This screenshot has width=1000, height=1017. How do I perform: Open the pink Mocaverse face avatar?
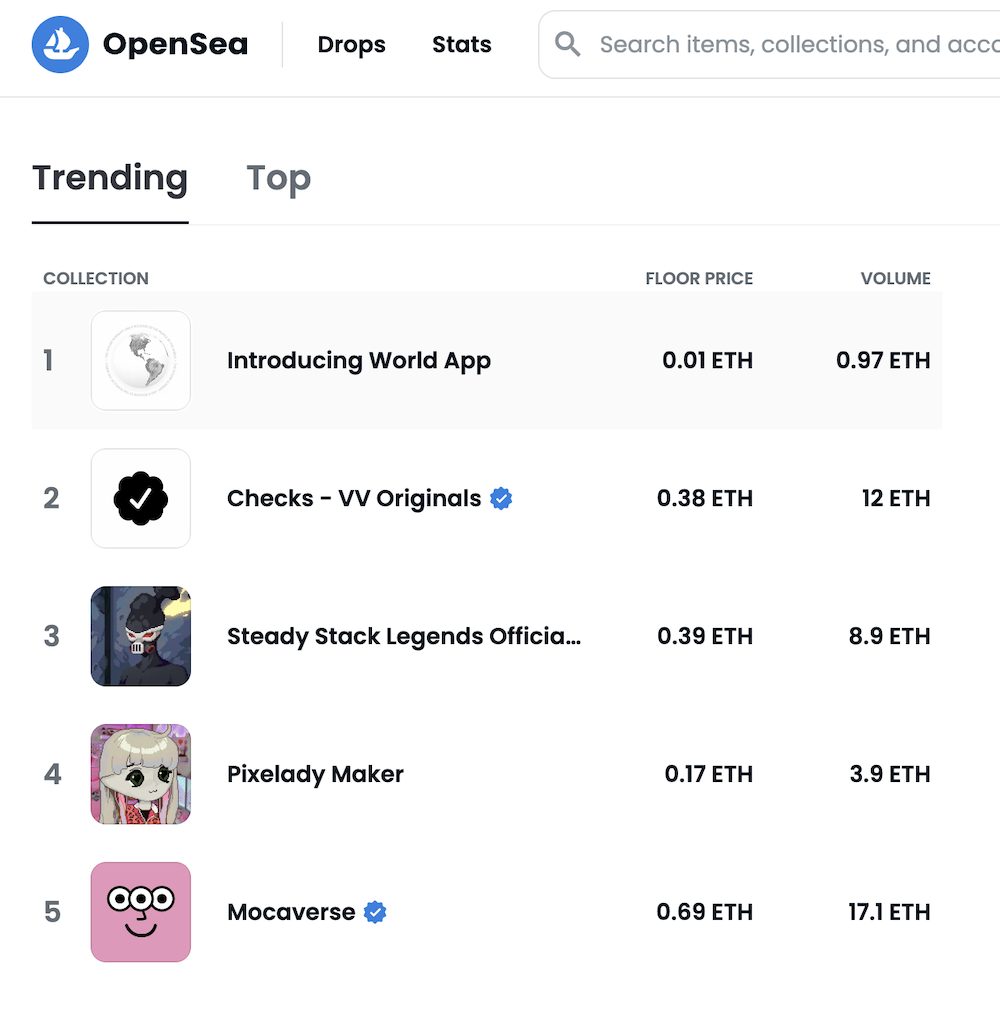[x=141, y=912]
